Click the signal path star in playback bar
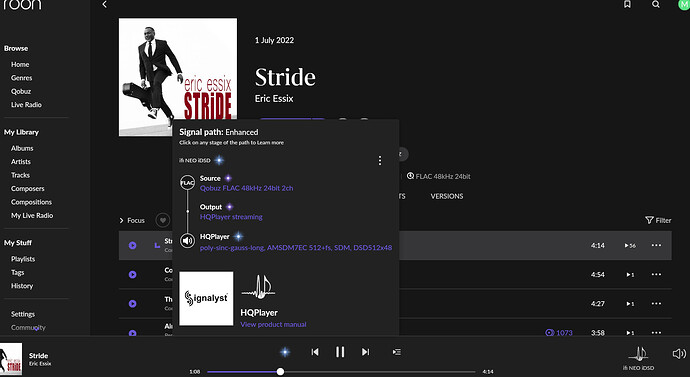Screen dimensions: 690x377 coord(285,352)
